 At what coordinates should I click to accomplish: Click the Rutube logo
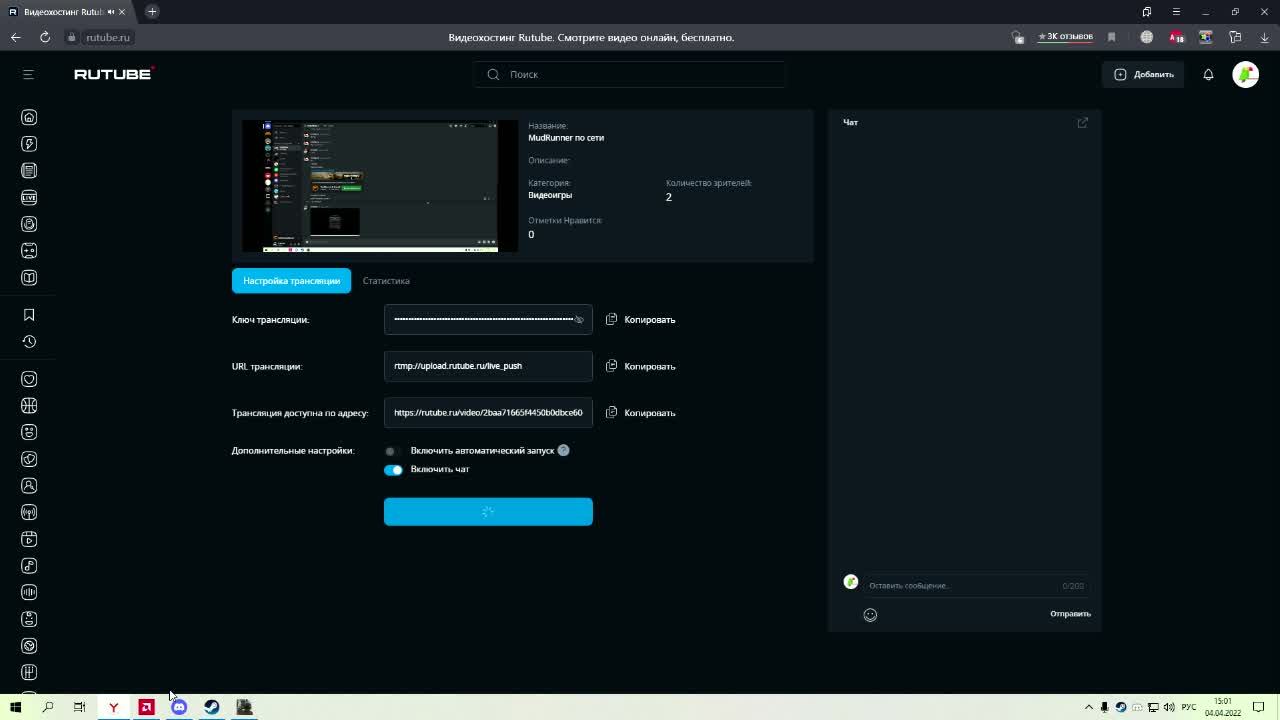113,74
